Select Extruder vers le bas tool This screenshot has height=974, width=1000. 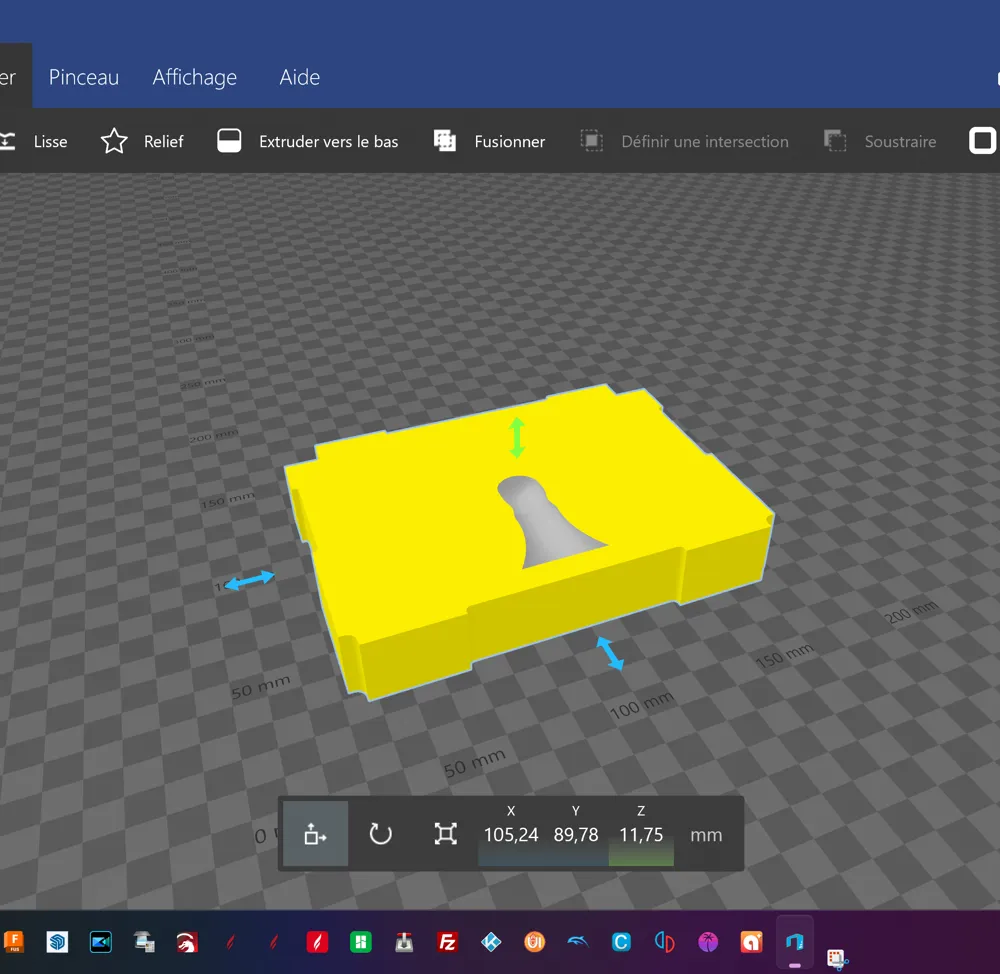pyautogui.click(x=308, y=141)
